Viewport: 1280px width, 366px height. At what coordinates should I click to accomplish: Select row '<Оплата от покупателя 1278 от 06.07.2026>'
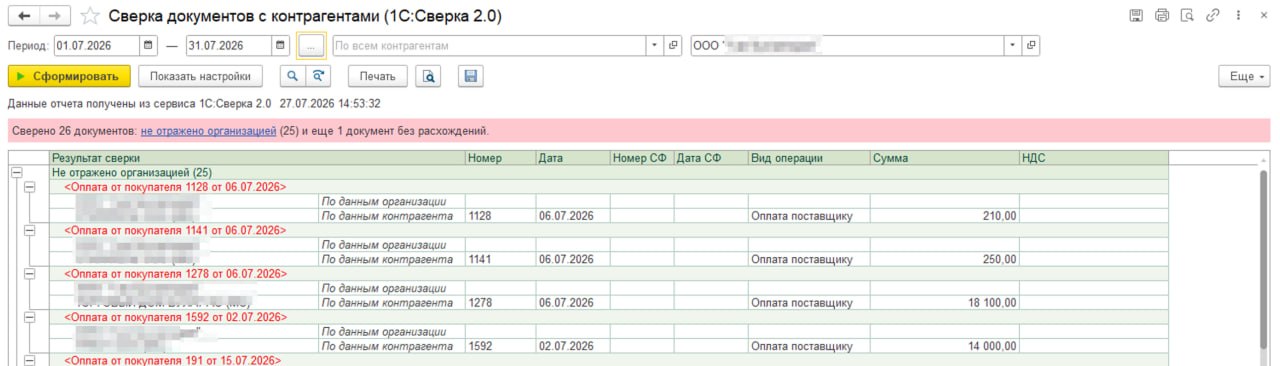click(175, 273)
